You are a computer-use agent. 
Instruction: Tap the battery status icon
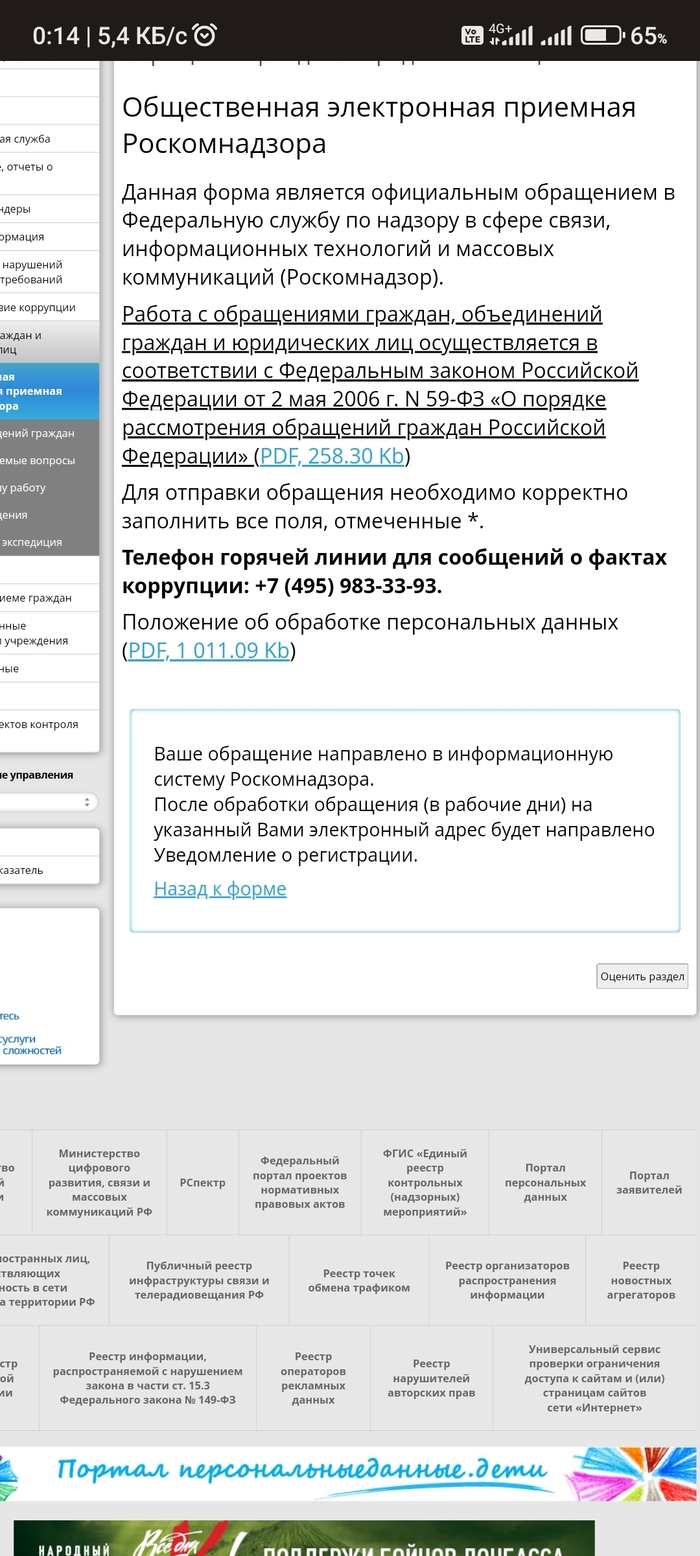[601, 36]
